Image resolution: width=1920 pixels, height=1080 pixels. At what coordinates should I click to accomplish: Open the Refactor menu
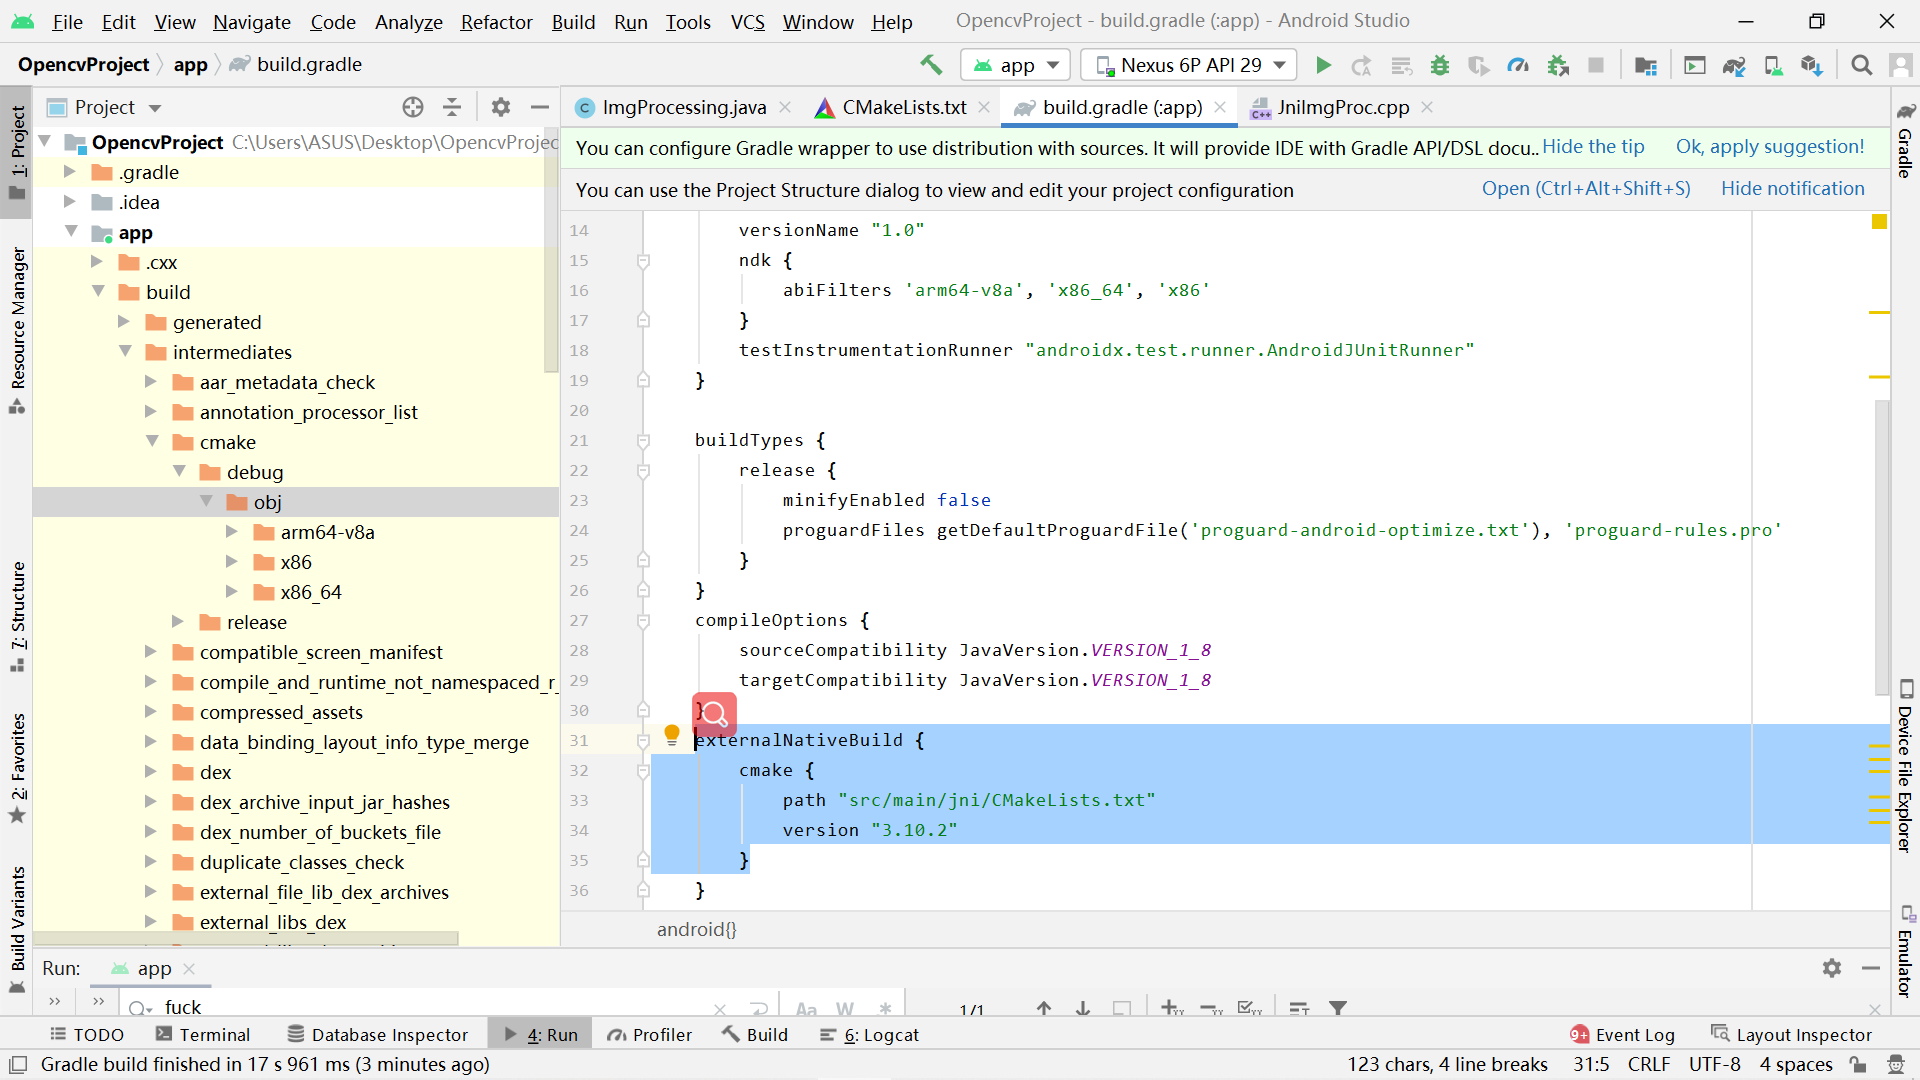496,21
